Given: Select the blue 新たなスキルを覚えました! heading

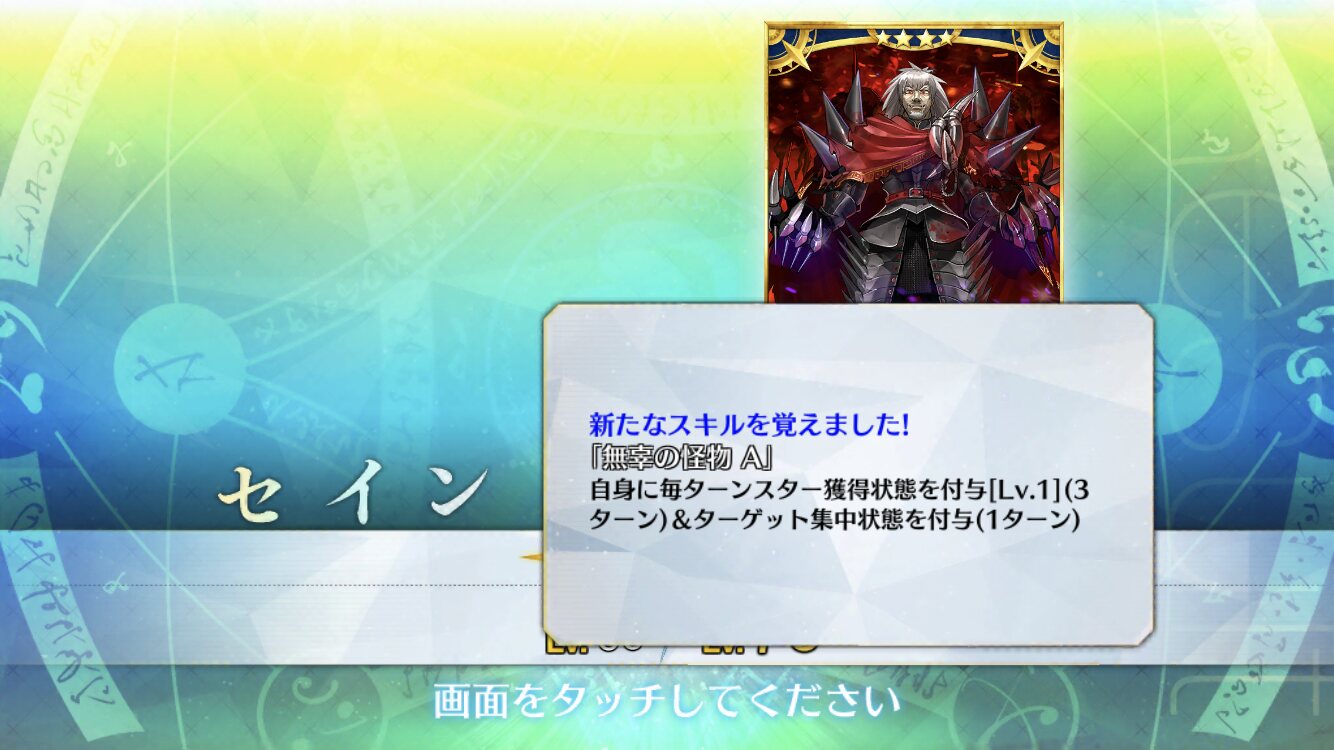Looking at the screenshot, I should pos(749,425).
